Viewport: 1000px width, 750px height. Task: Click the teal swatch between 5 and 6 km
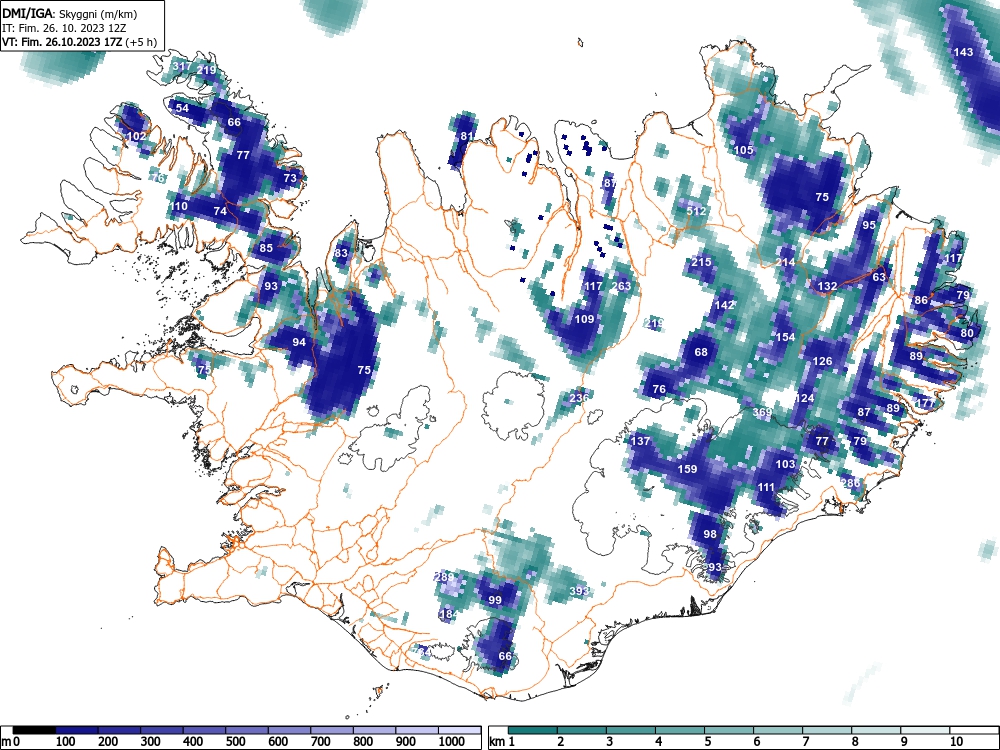[x=729, y=730]
